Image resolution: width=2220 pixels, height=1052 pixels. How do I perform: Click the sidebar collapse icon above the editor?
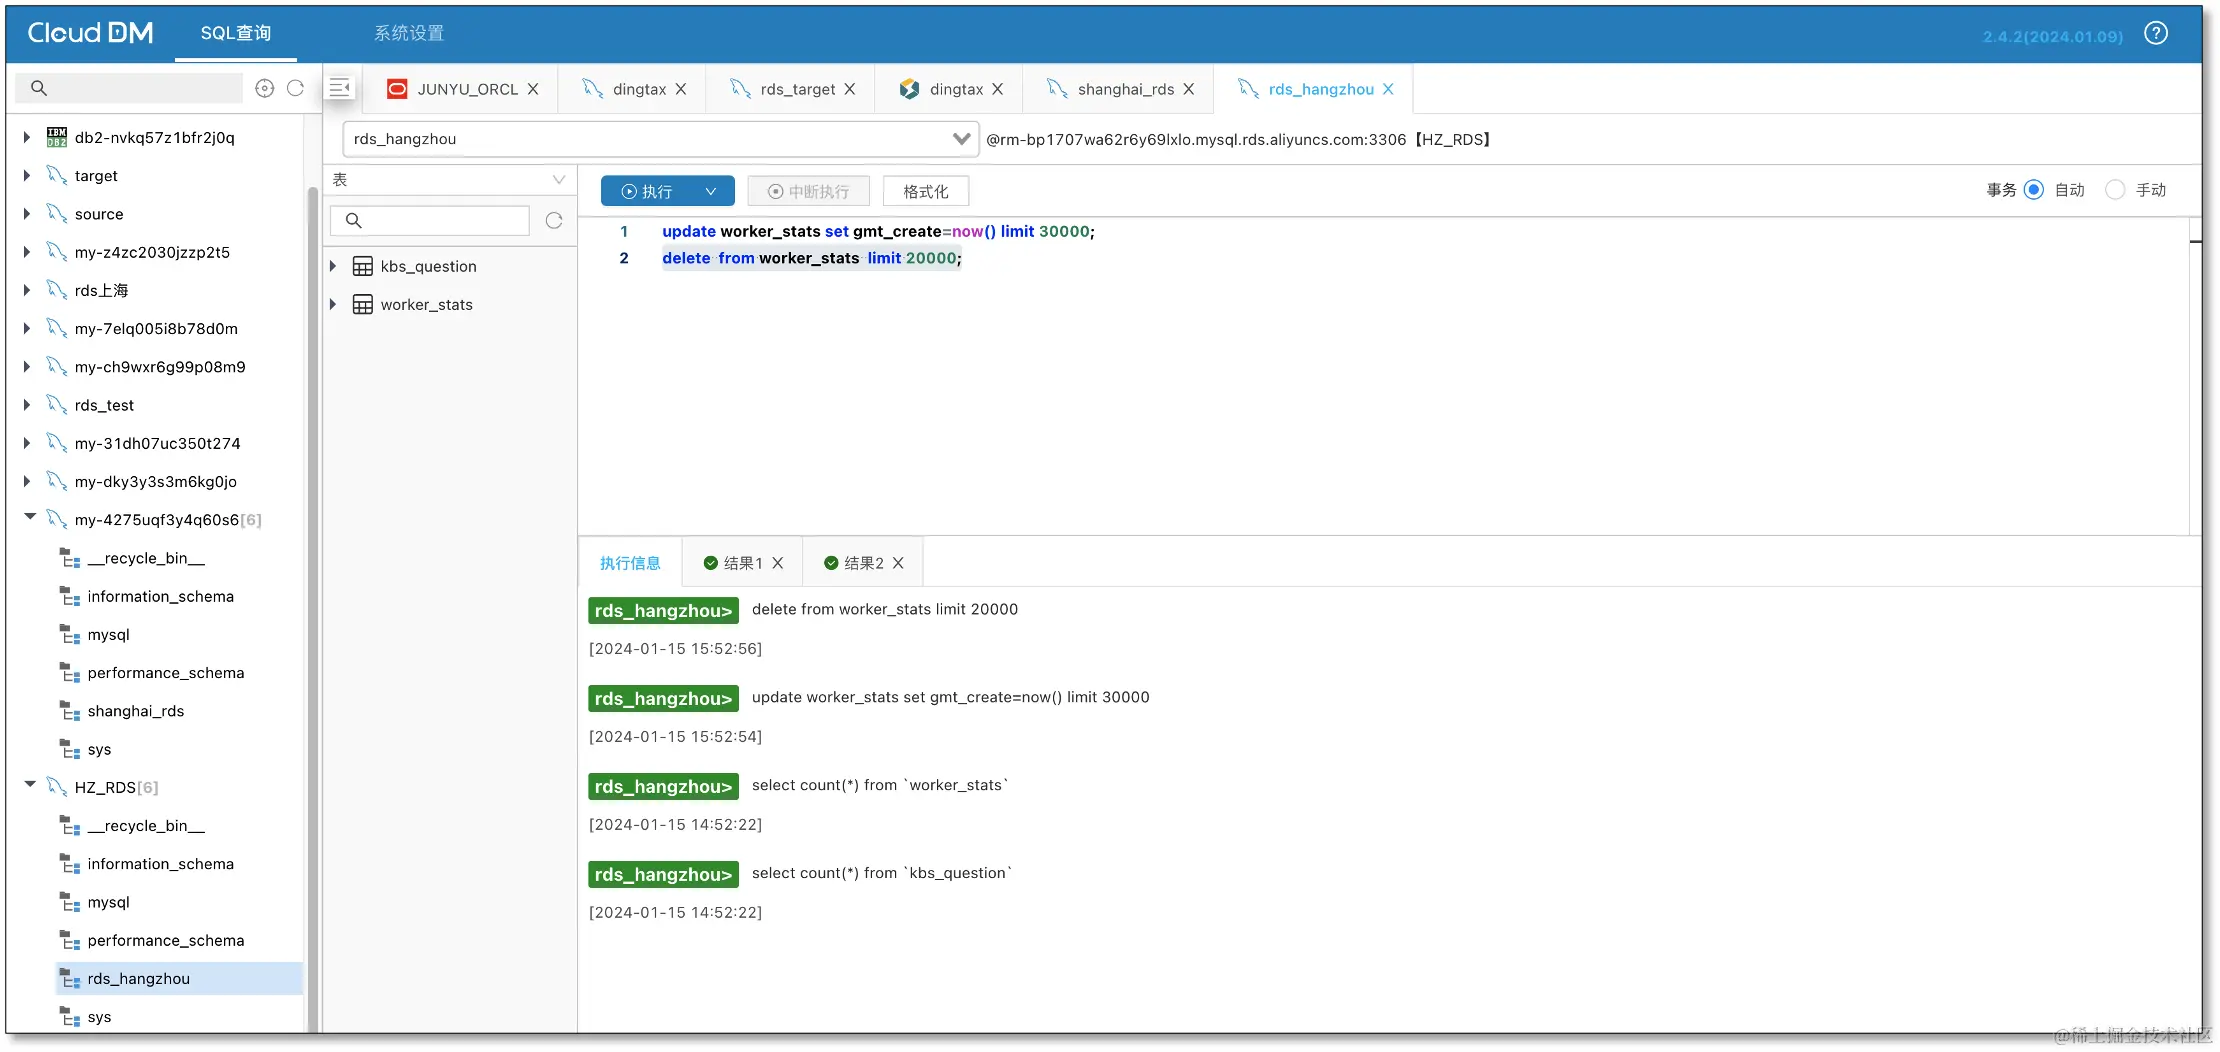coord(340,87)
